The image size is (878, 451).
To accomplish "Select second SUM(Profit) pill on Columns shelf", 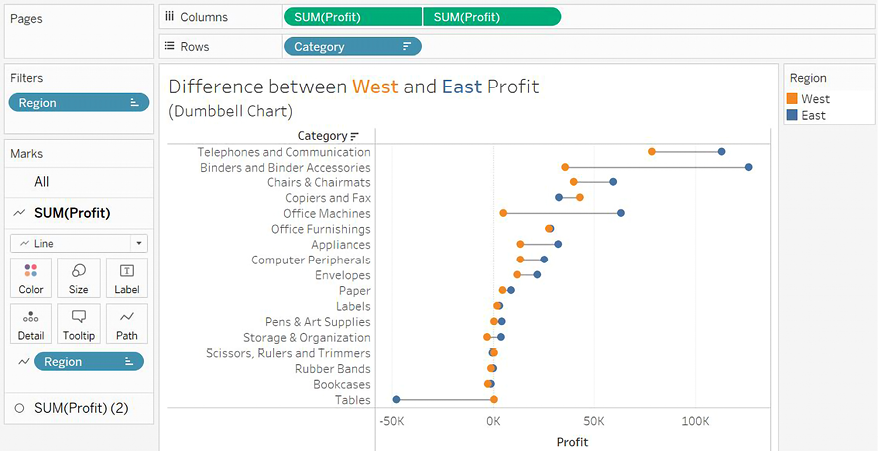I will [491, 17].
